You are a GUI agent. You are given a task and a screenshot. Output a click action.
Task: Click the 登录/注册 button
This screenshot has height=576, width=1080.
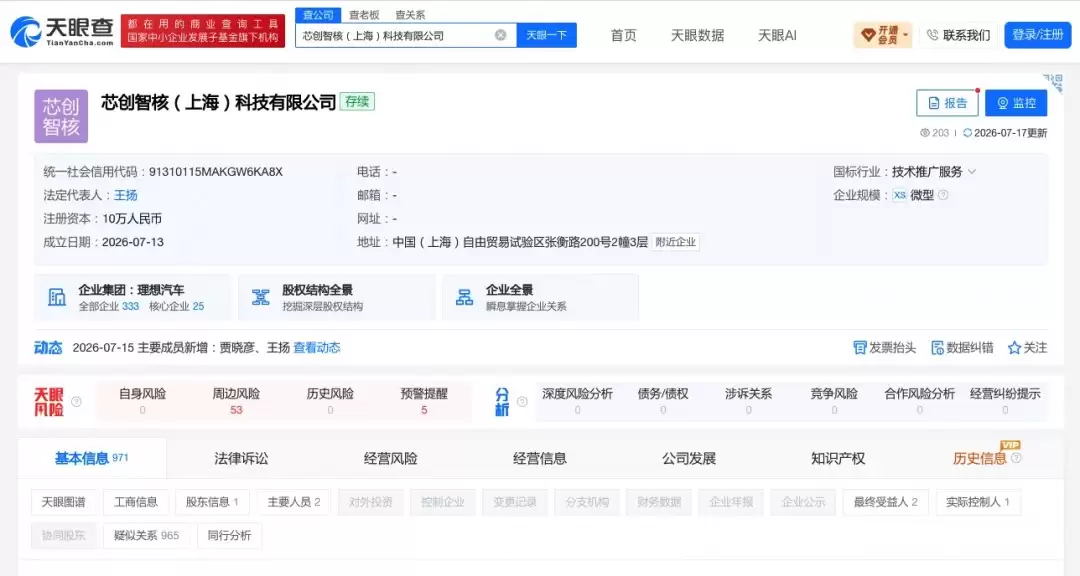1037,35
